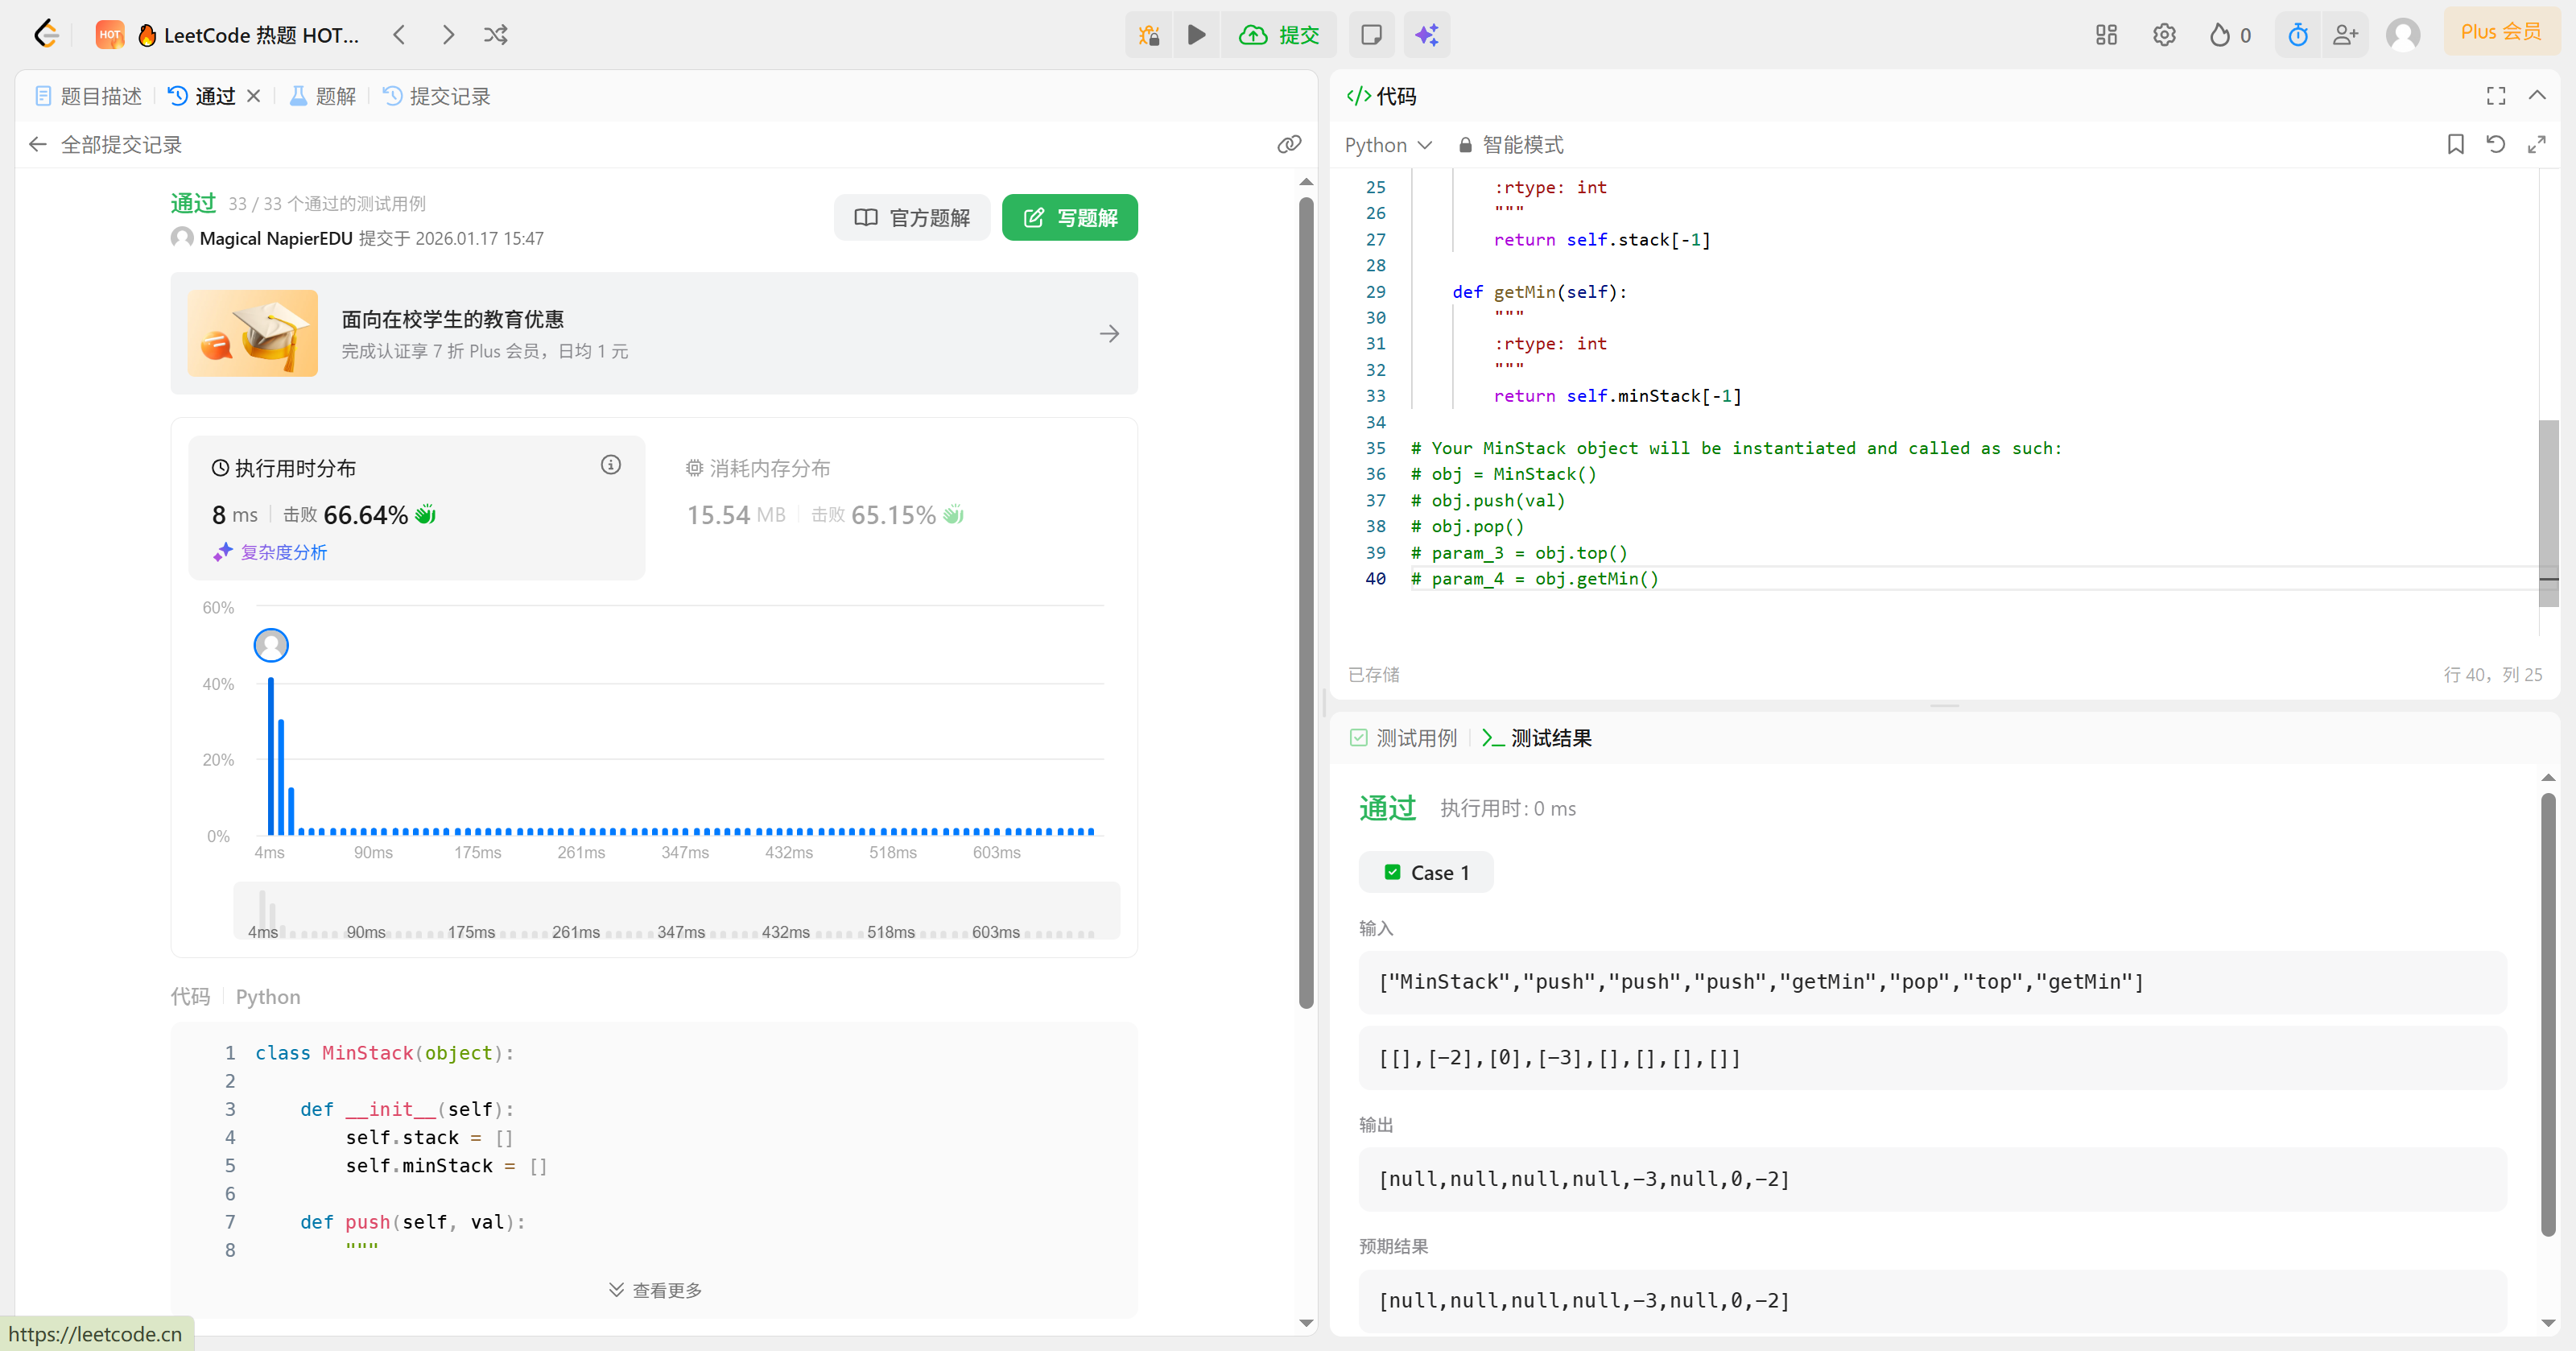The height and width of the screenshot is (1351, 2576).
Task: Open the debug icon in top toolbar
Action: (1149, 35)
